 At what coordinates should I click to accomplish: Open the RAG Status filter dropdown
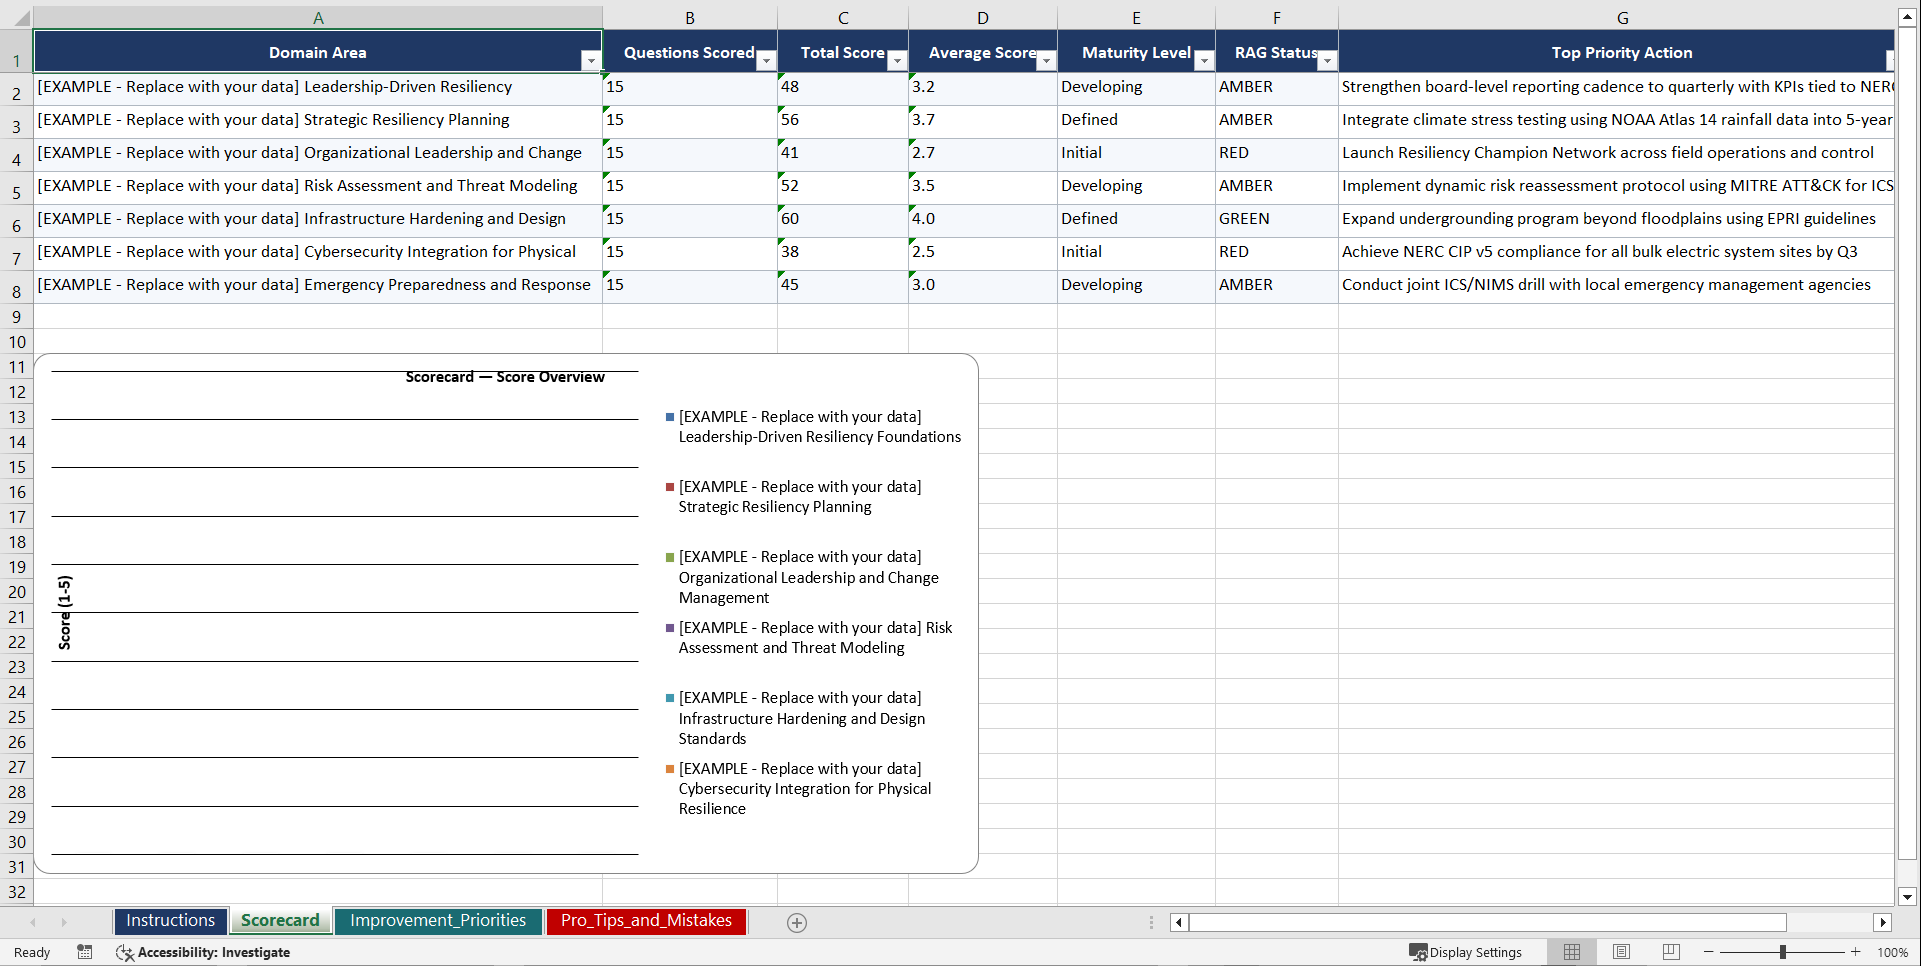1327,61
